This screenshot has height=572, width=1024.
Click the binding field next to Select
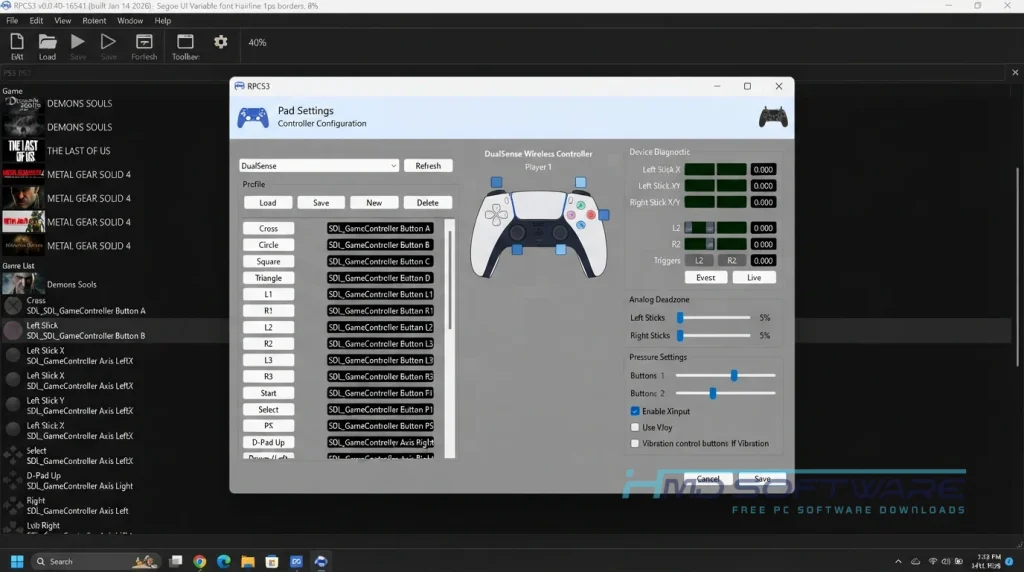(380, 409)
